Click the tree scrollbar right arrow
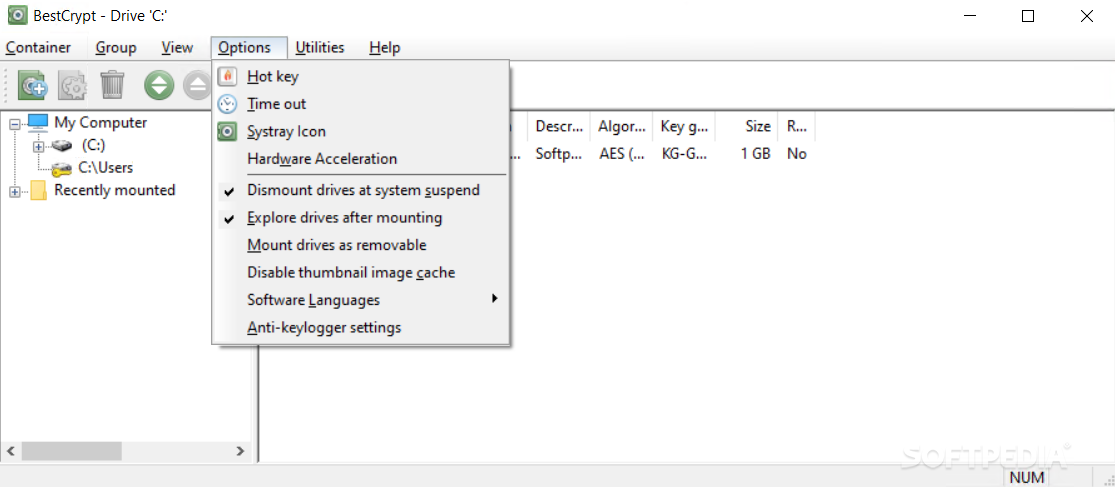The height and width of the screenshot is (487, 1115). tap(240, 451)
